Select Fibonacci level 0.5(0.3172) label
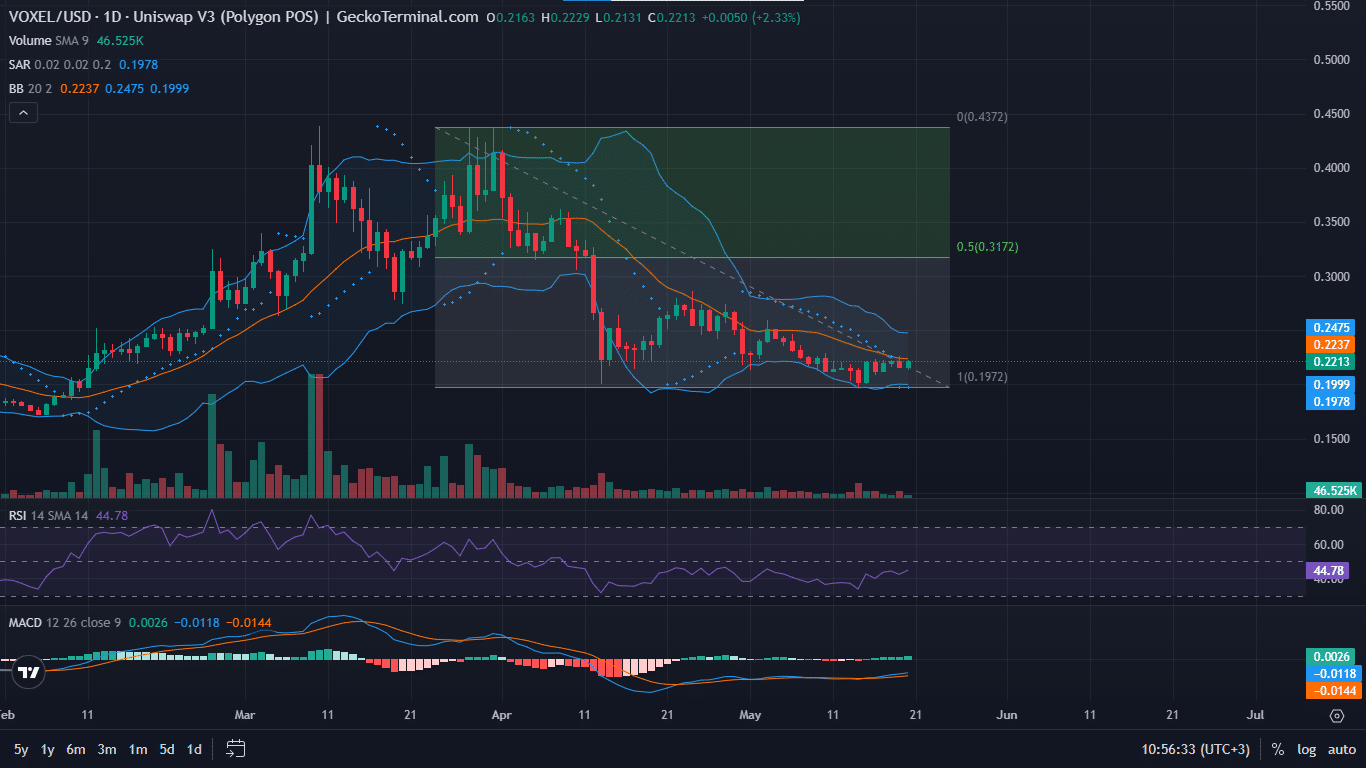The height and width of the screenshot is (768, 1366). [x=988, y=246]
